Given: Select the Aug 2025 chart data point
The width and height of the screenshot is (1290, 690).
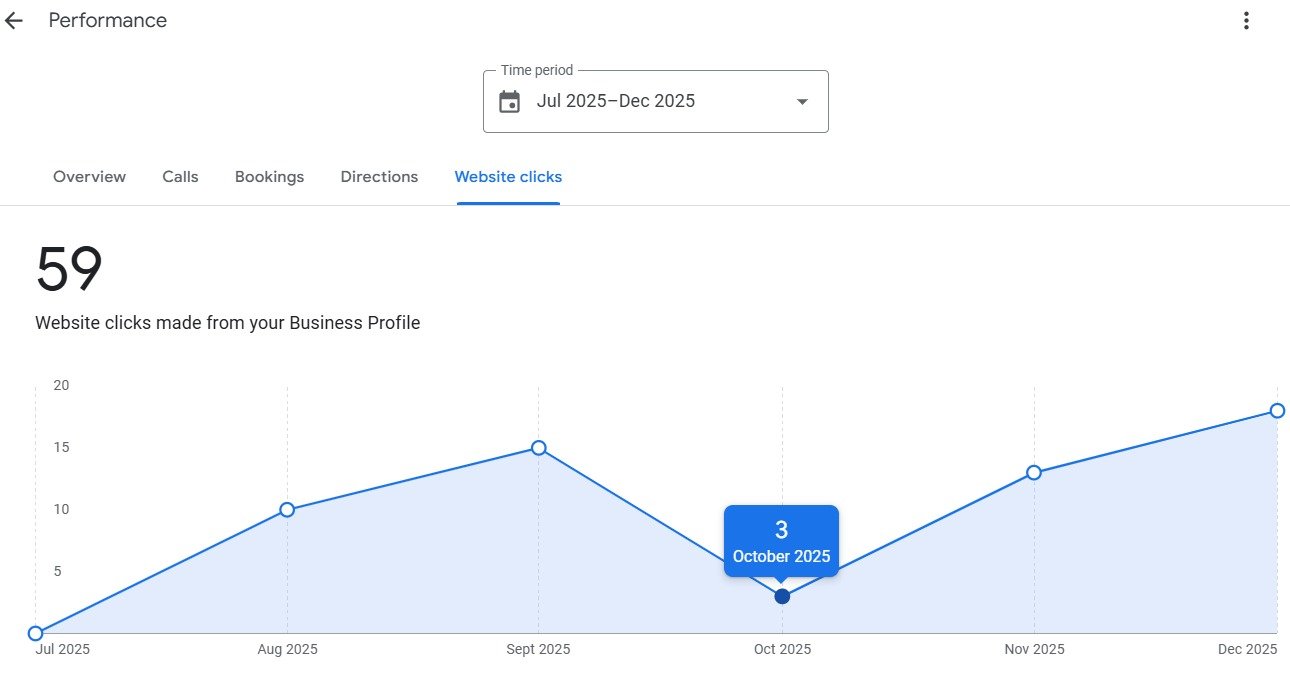Looking at the screenshot, I should 287,510.
